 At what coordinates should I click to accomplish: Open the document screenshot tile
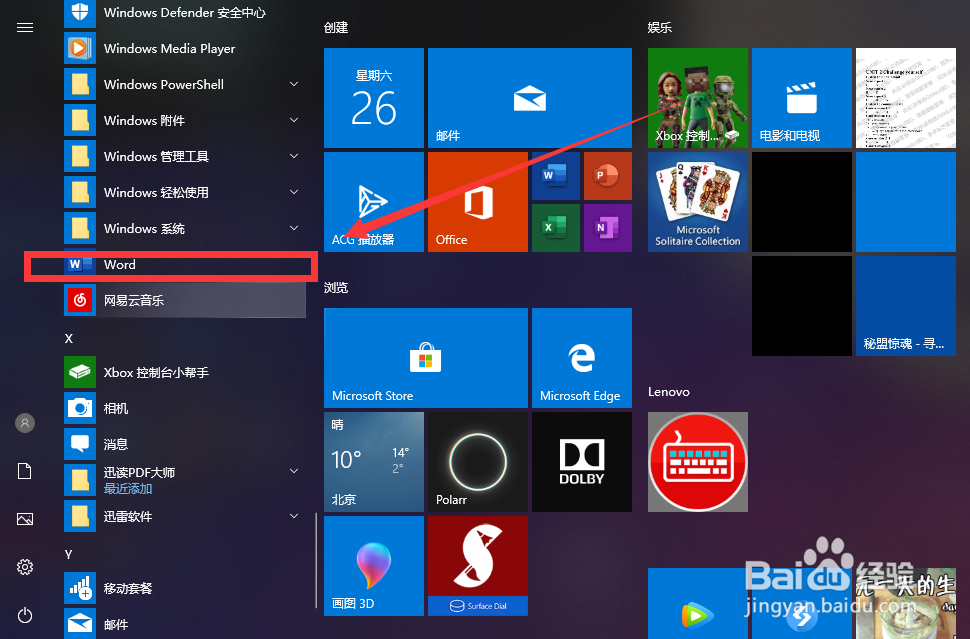coord(906,98)
